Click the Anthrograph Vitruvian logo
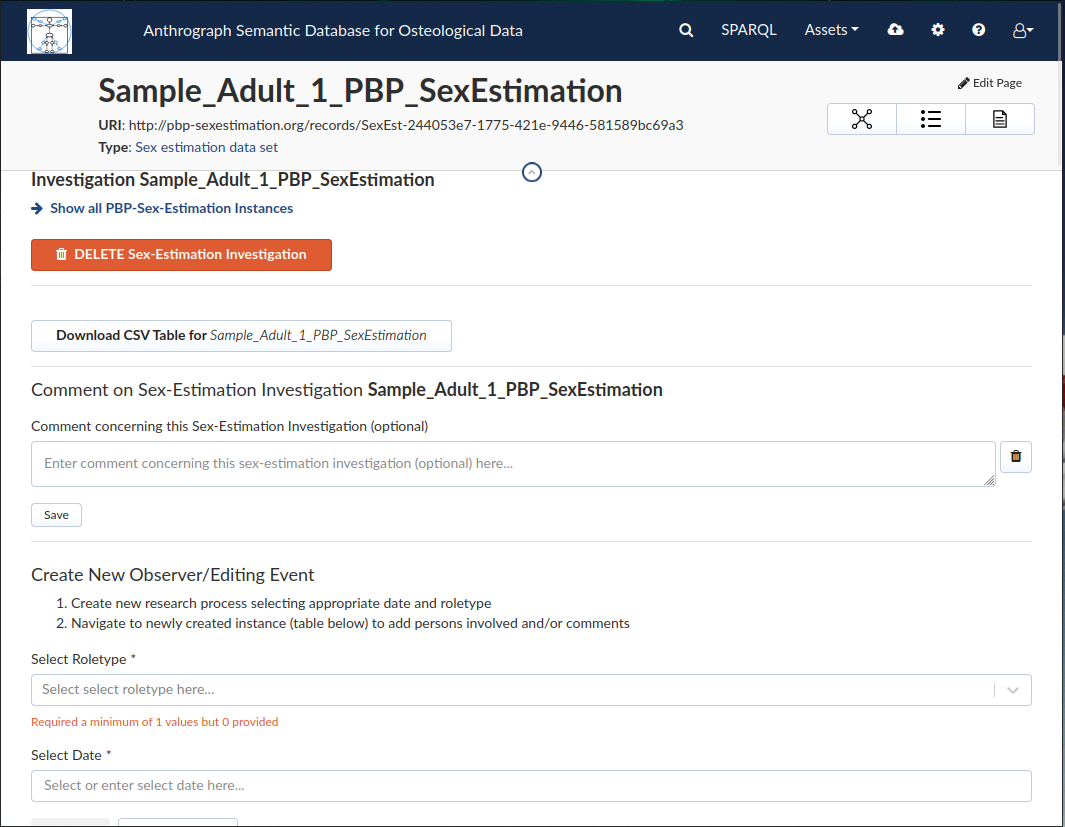The image size is (1065, 827). pyautogui.click(x=50, y=31)
